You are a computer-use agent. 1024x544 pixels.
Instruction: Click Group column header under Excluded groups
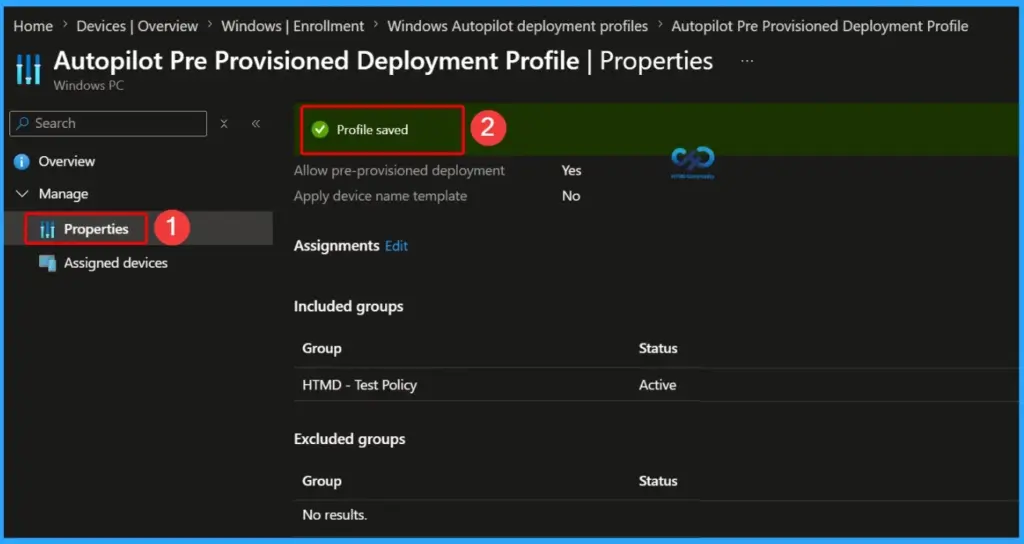tap(321, 481)
